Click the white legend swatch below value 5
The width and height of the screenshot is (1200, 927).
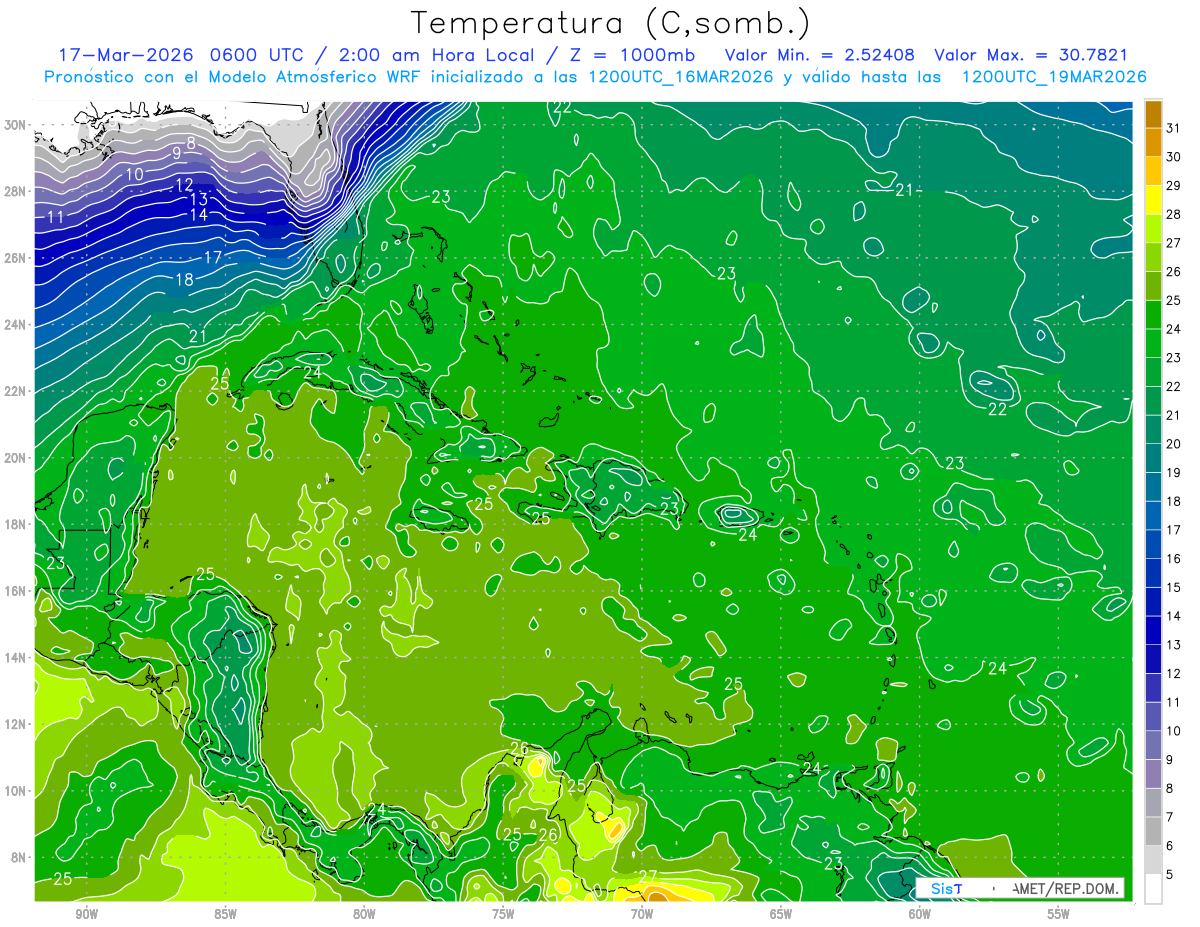click(1153, 889)
